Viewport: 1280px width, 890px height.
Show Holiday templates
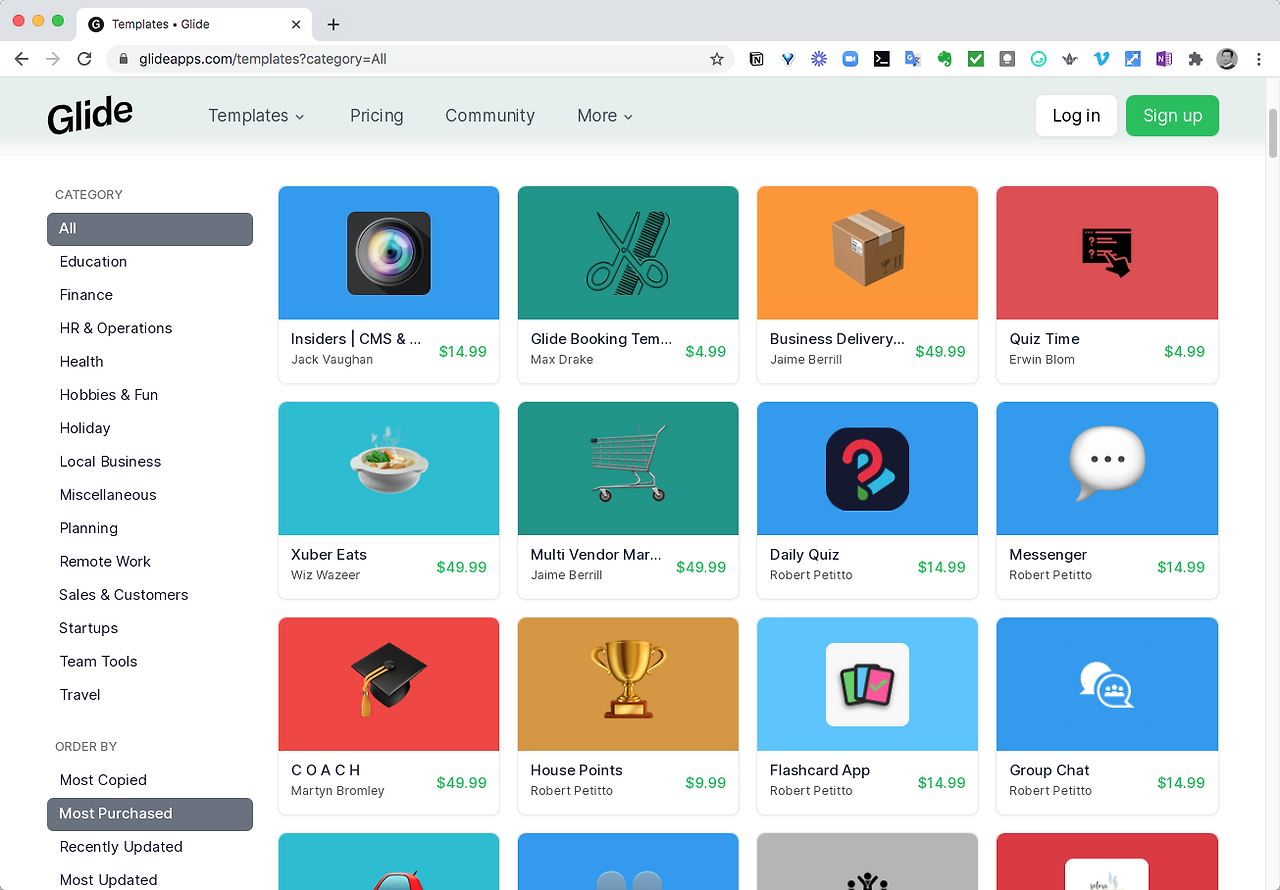click(x=85, y=428)
